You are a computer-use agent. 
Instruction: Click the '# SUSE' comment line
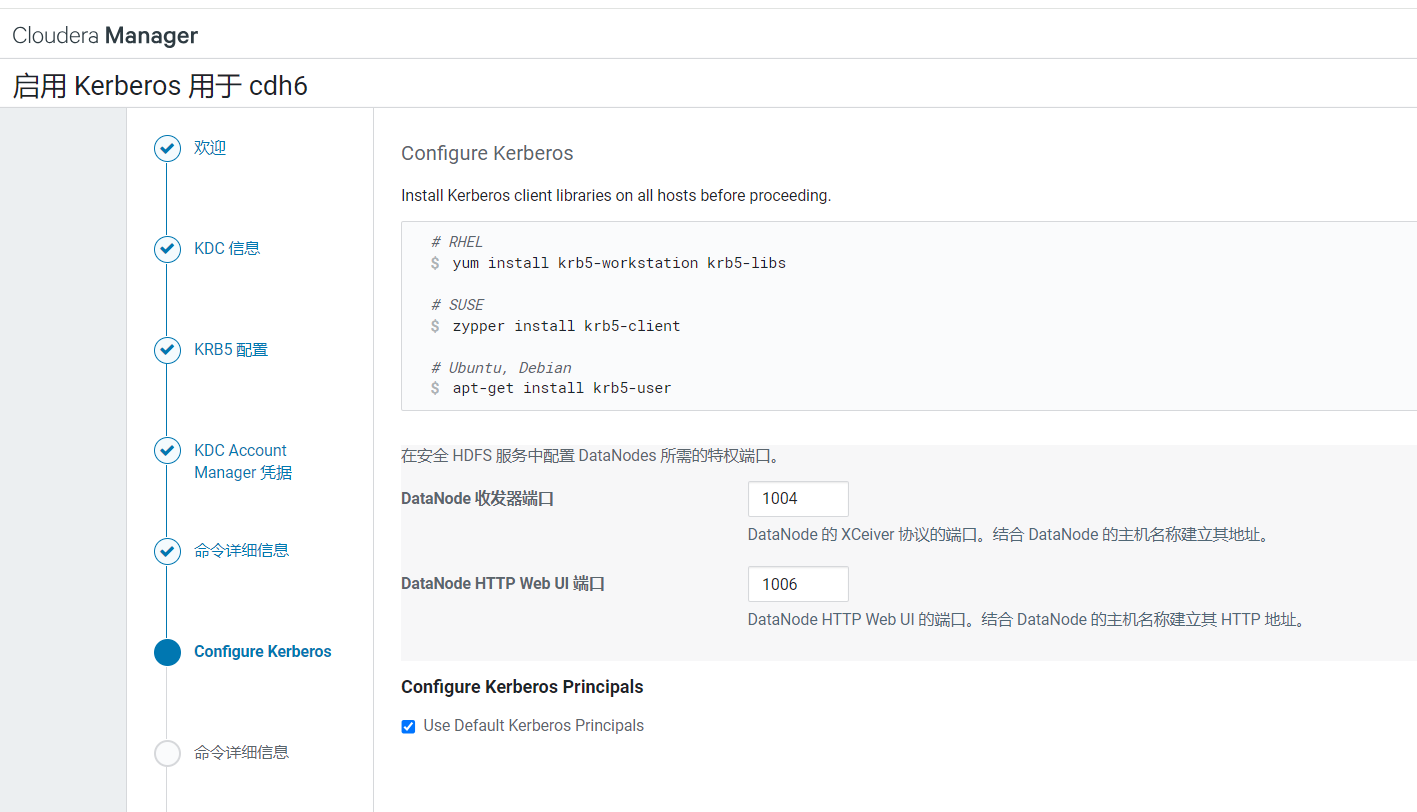[x=457, y=305]
